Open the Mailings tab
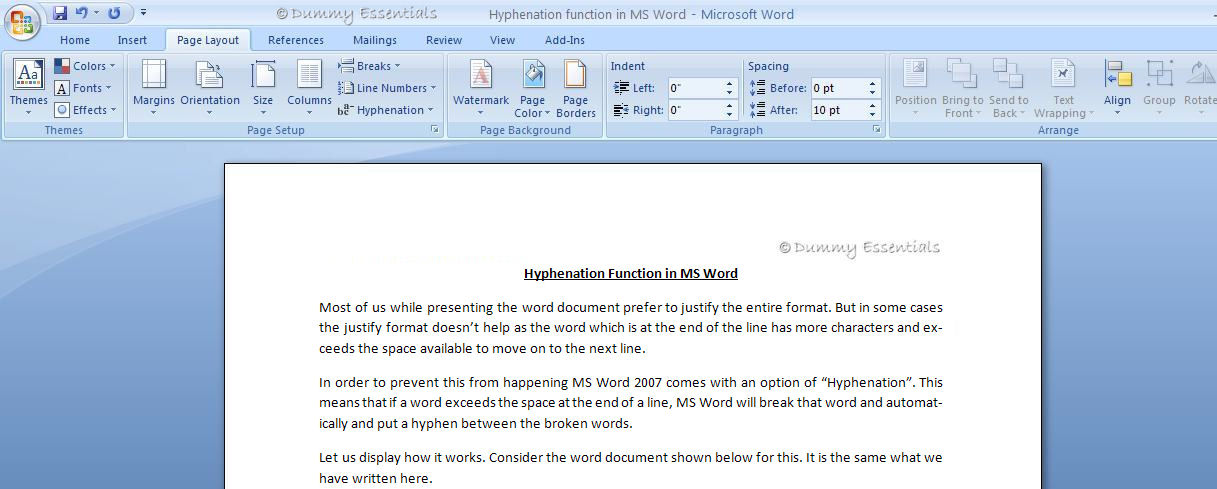1217x489 pixels. pos(375,40)
